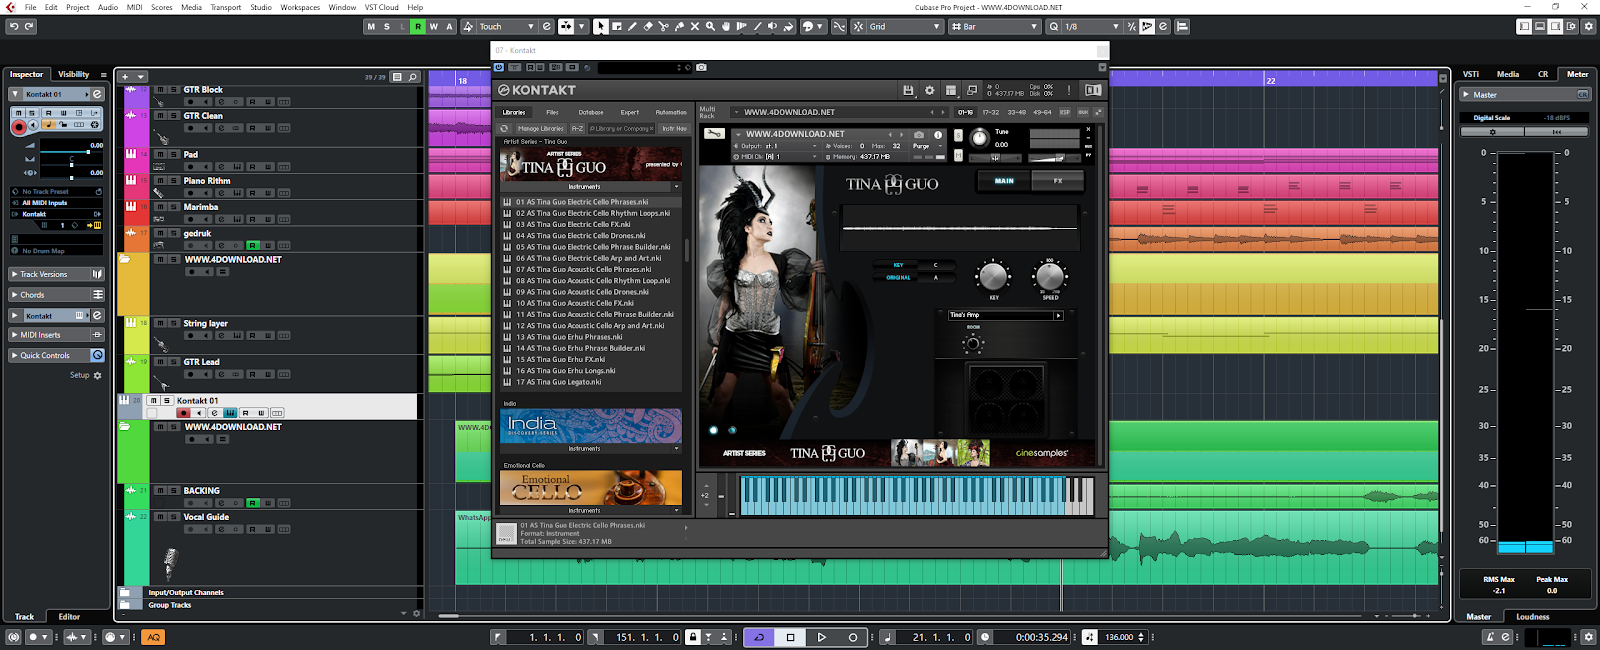Click Kontakt save disk icon
Viewport: 1600px width, 650px height.
[x=908, y=90]
